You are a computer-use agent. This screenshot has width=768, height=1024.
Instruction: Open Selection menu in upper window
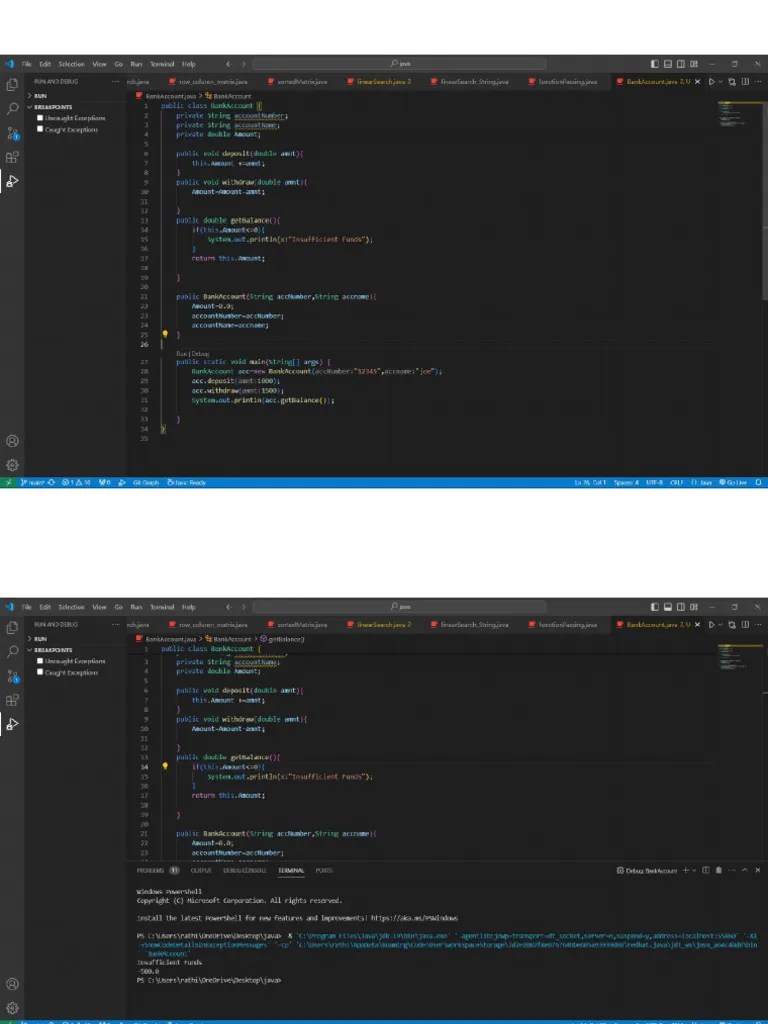pos(71,64)
